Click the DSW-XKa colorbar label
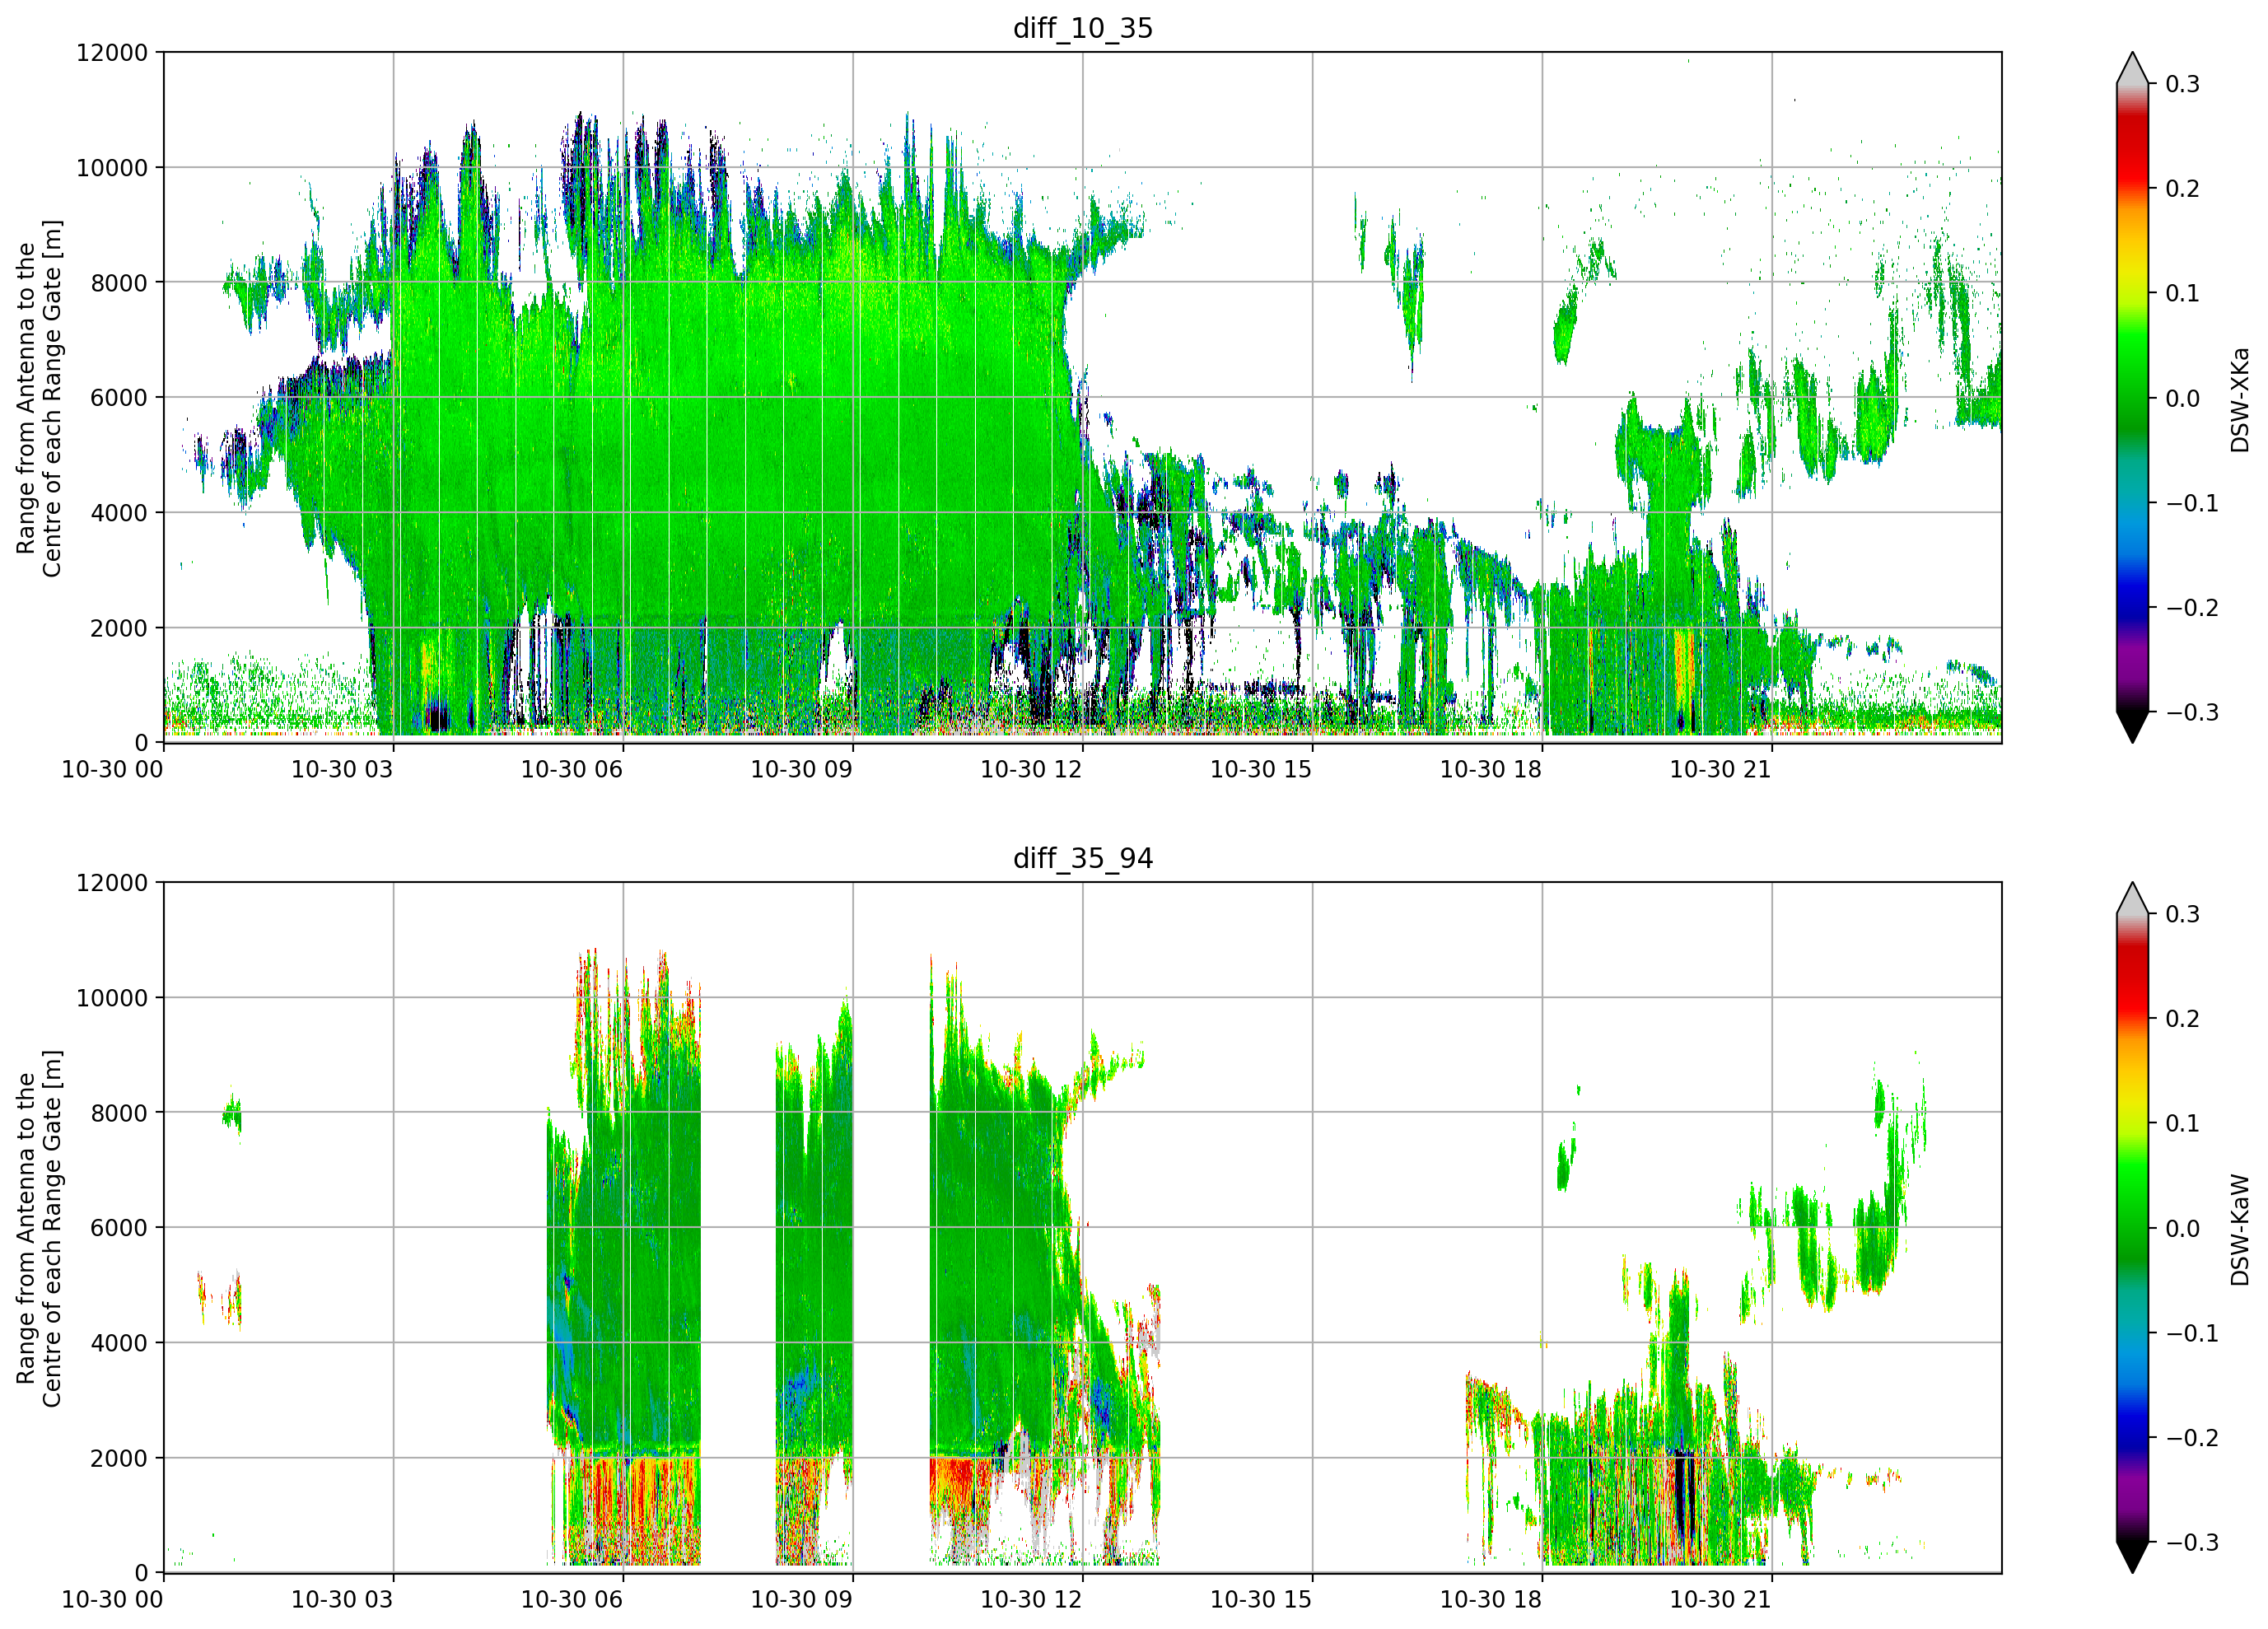Viewport: 2268px width, 1629px height. point(2239,399)
